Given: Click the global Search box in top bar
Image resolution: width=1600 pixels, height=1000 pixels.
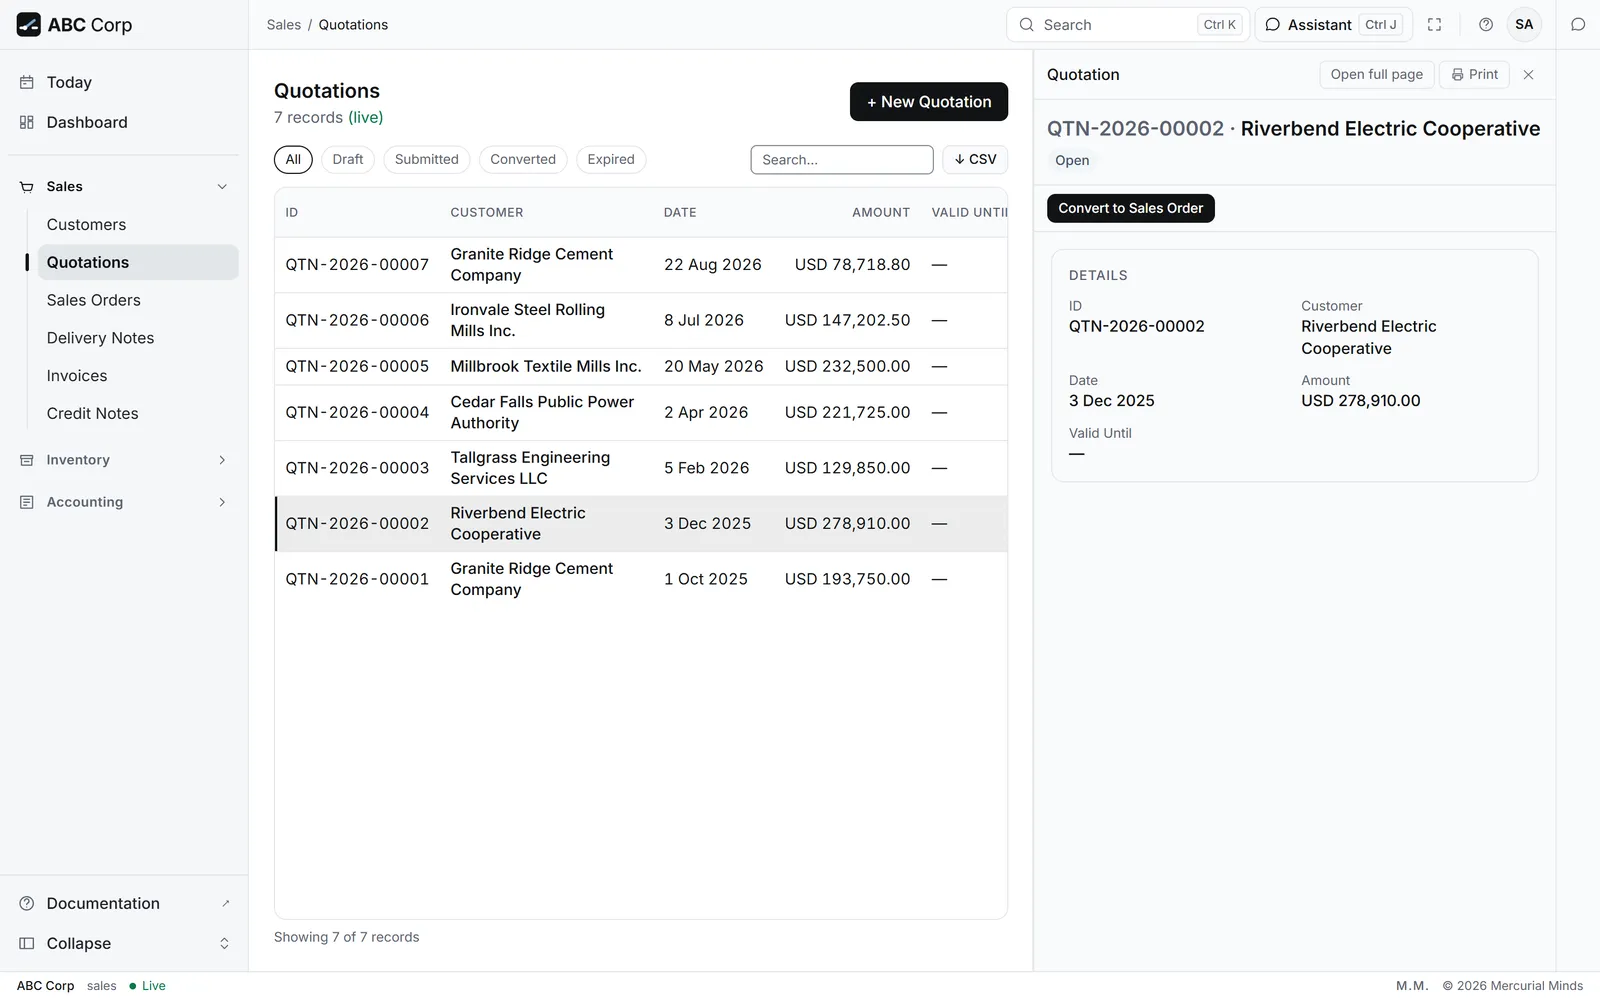Looking at the screenshot, I should [1128, 25].
